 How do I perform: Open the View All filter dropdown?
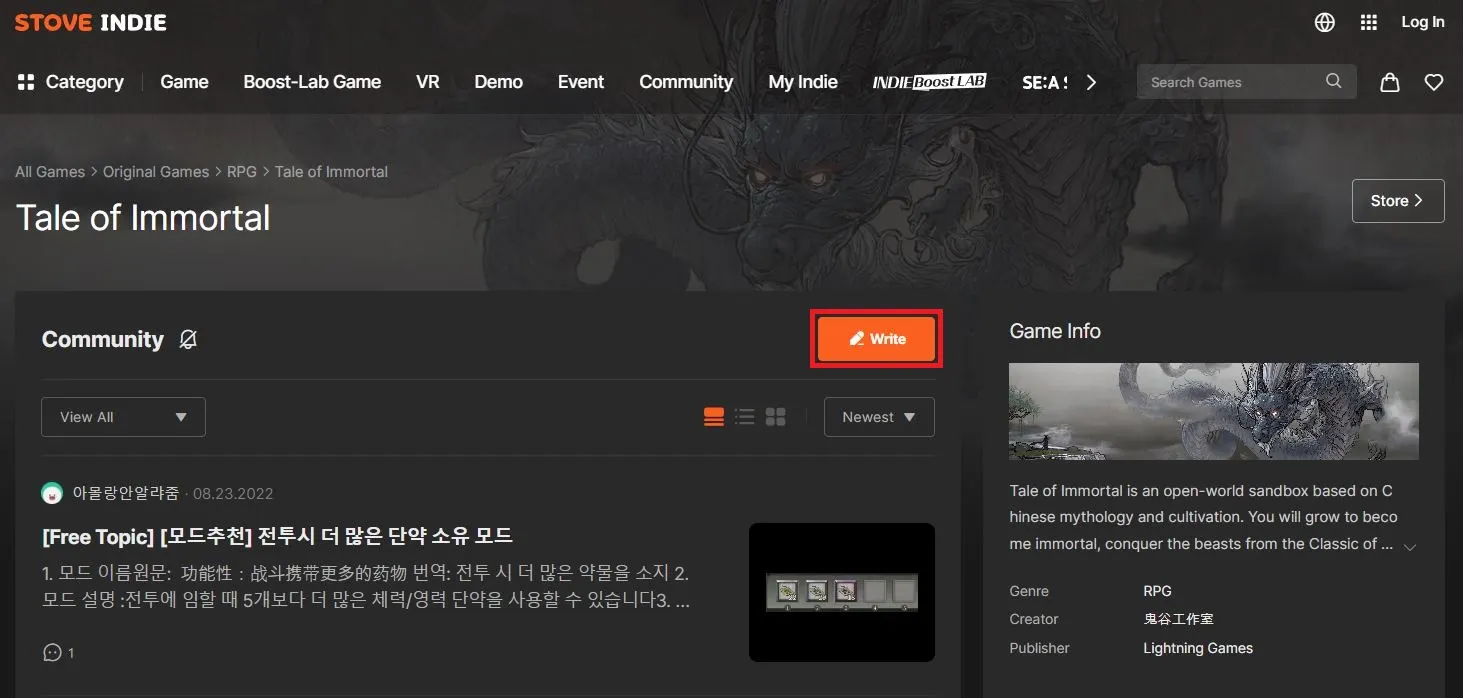pos(123,417)
